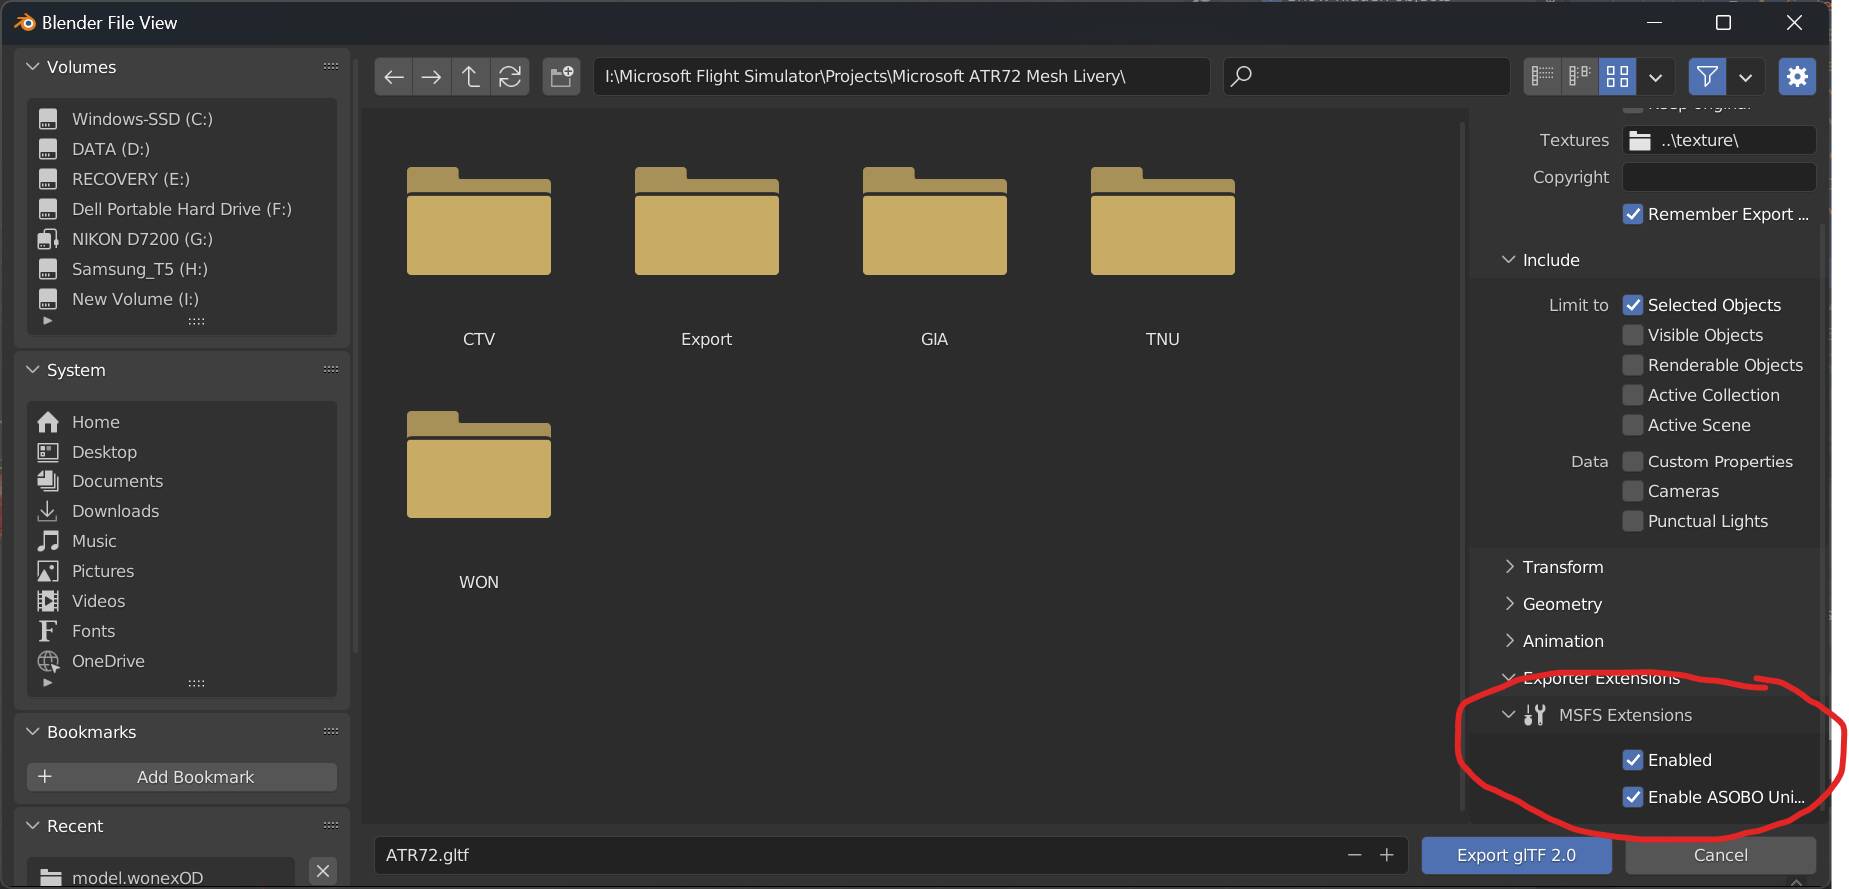
Task: Enable Active Scene limit
Action: (x=1633, y=425)
